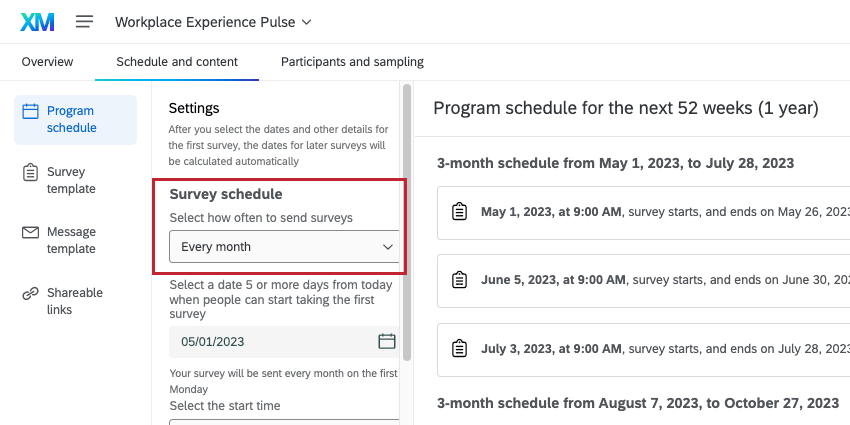Click the Settings panel vertical scrollbar
Image resolution: width=850 pixels, height=425 pixels.
[x=406, y=220]
